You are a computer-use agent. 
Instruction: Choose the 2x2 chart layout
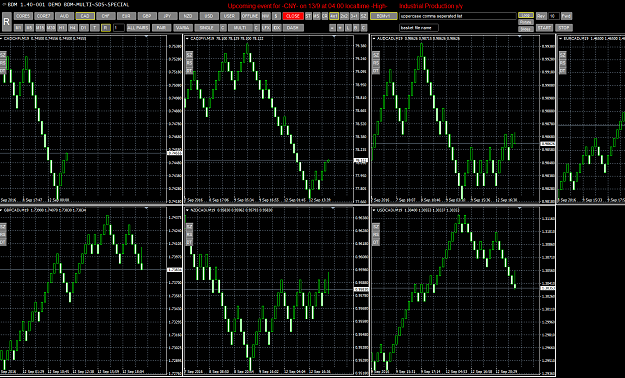(x=344, y=16)
